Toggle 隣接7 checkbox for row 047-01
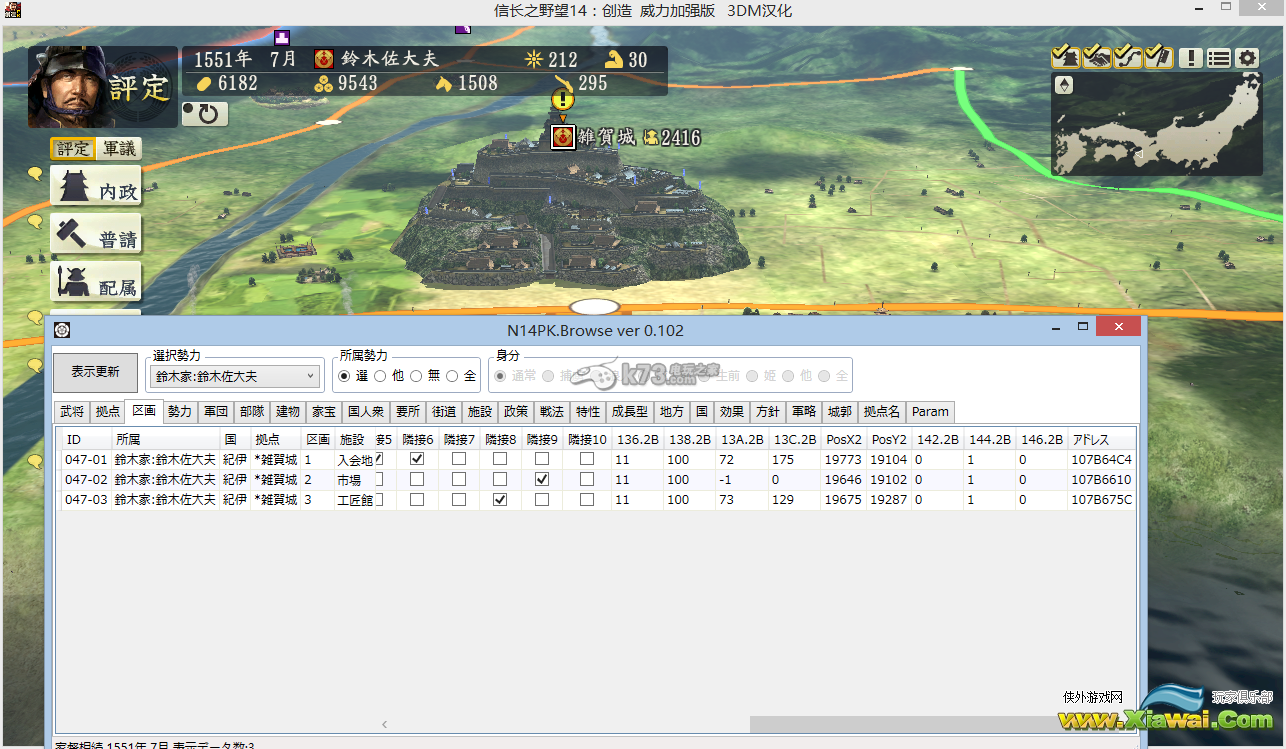The image size is (1286, 749). pos(459,459)
